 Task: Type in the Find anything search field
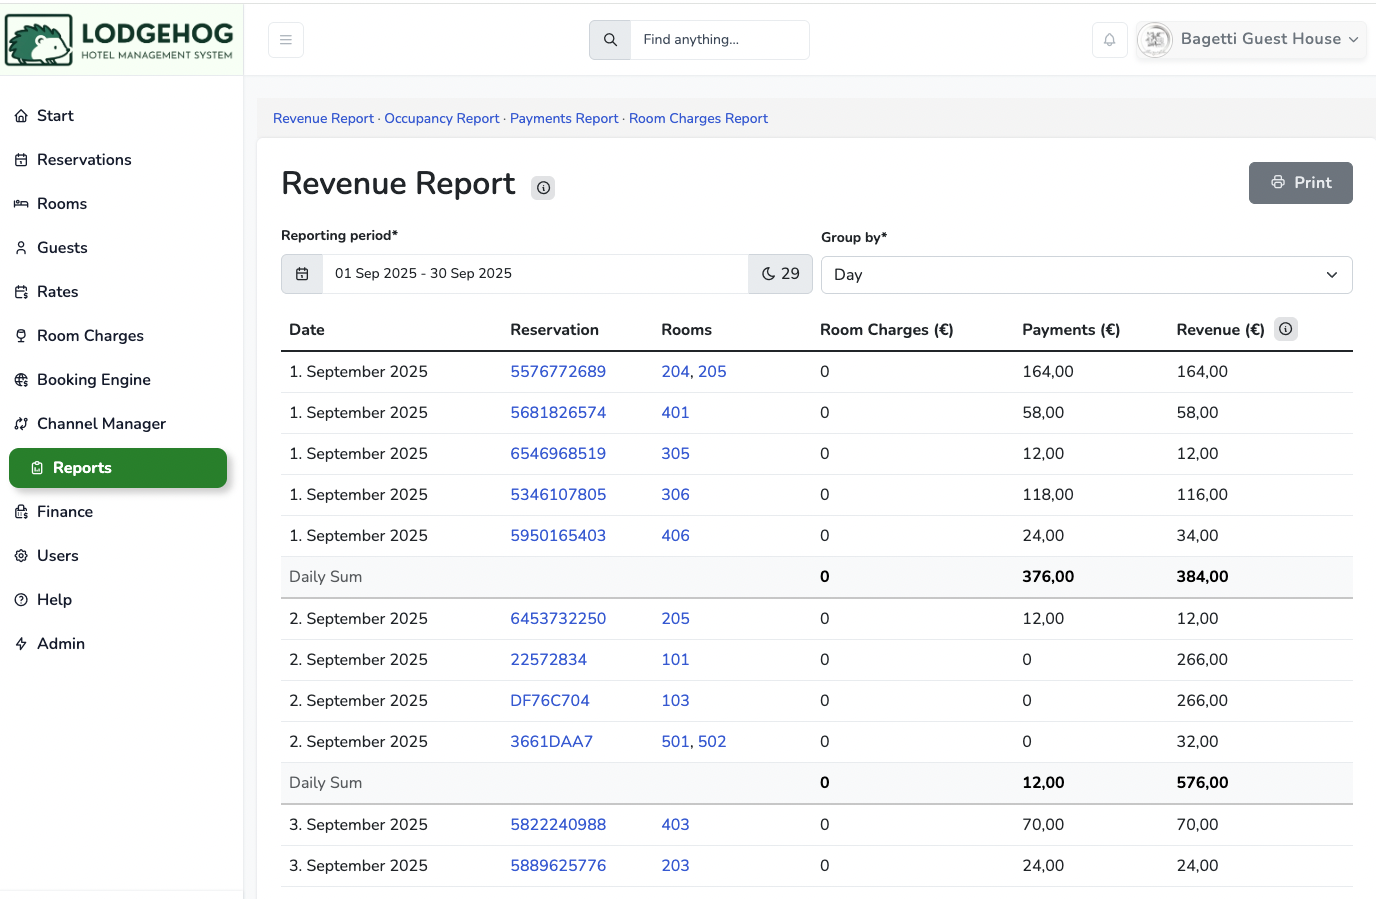coord(719,40)
